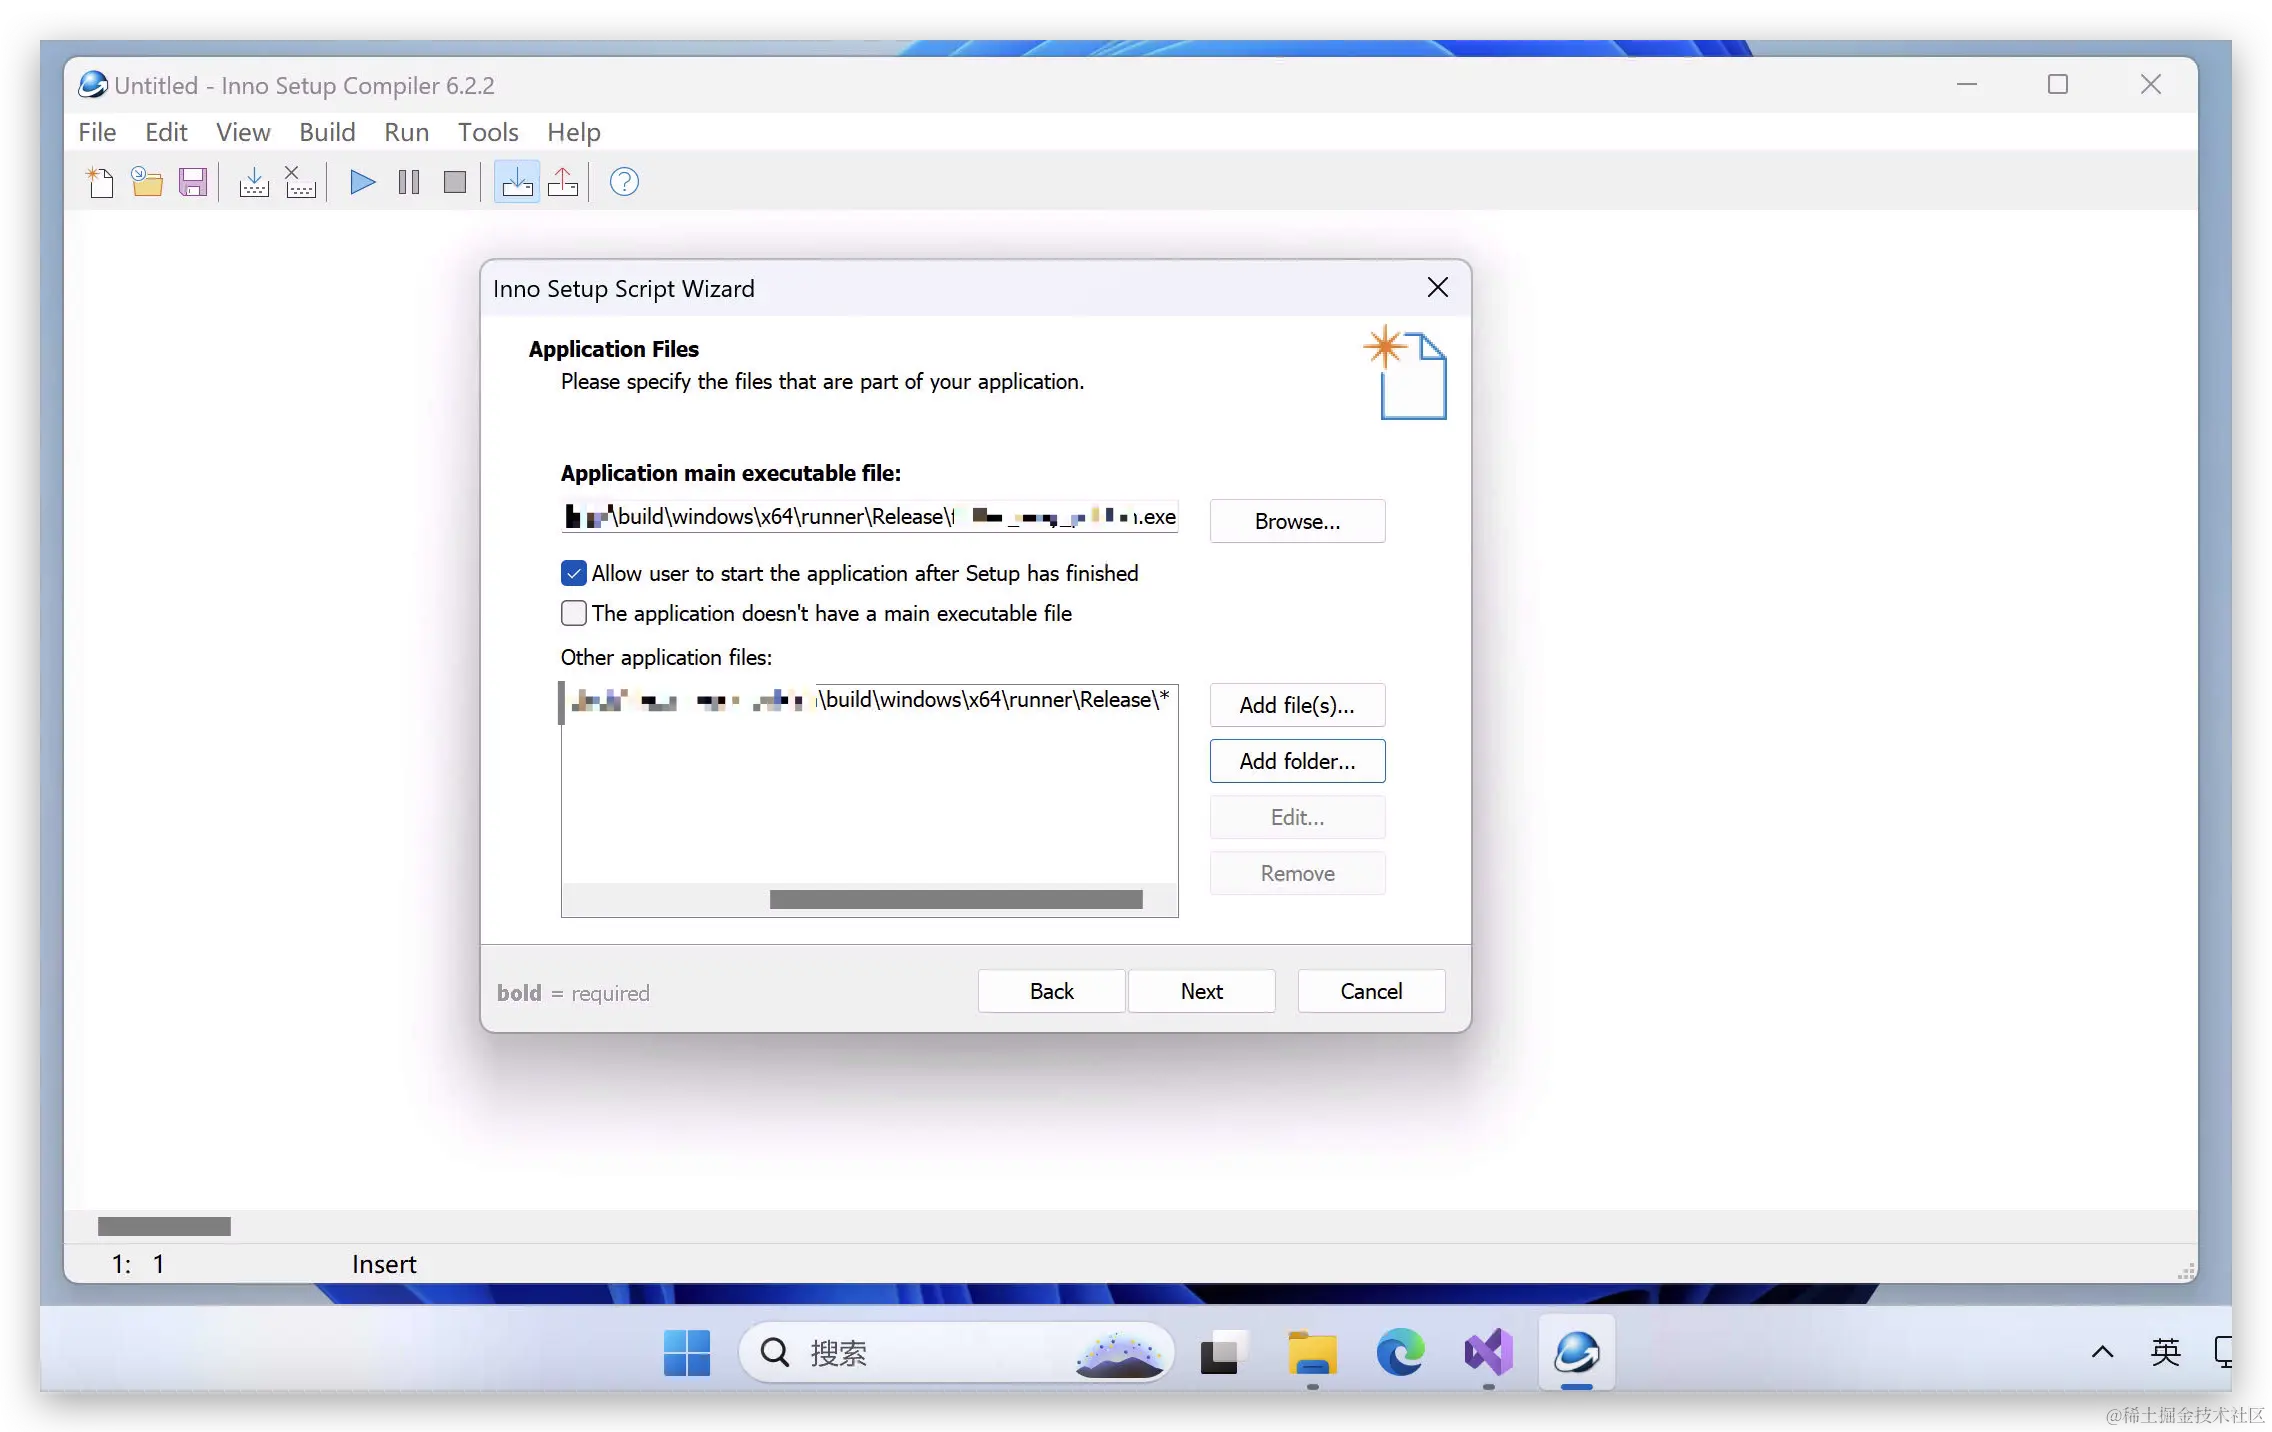This screenshot has width=2272, height=1432.
Task: Save the script with the floppy icon
Action: pos(193,182)
